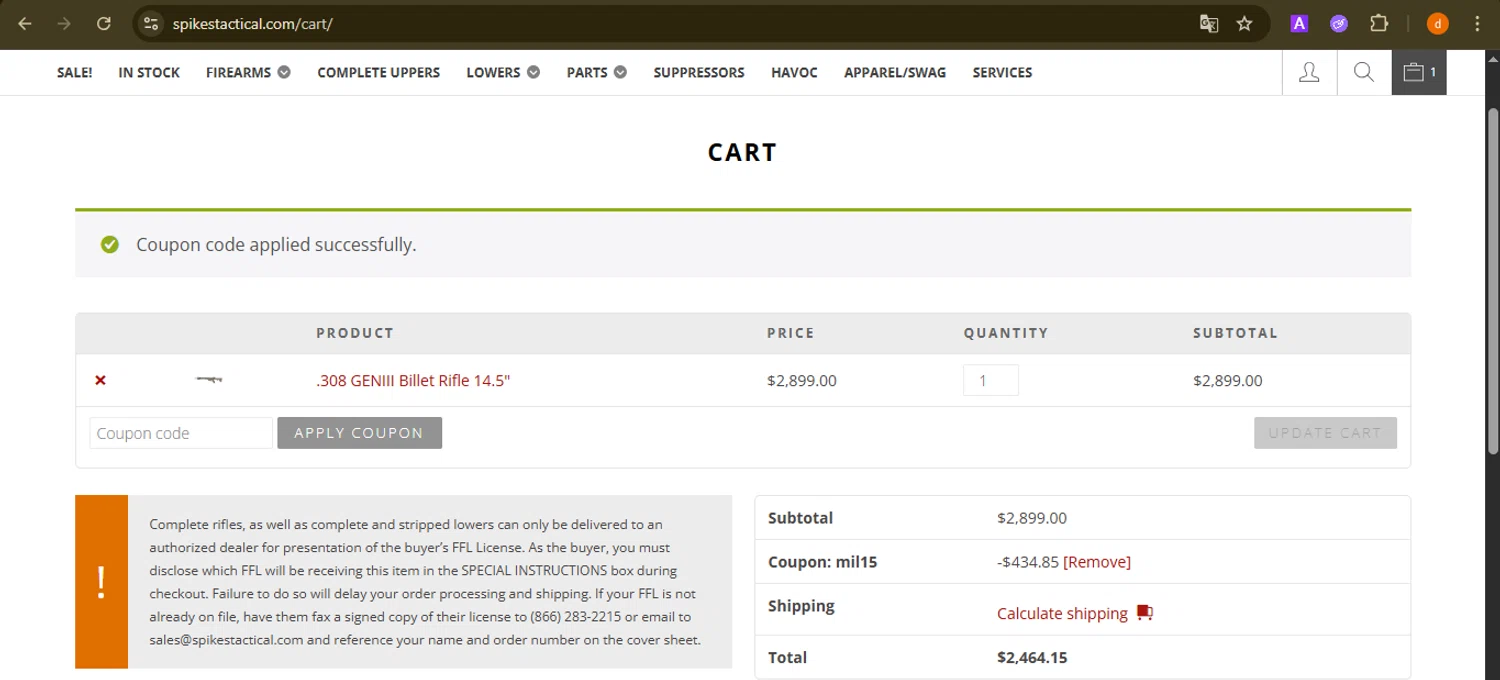The image size is (1500, 680).
Task: Click the browser address bar URL
Action: pyautogui.click(x=252, y=23)
